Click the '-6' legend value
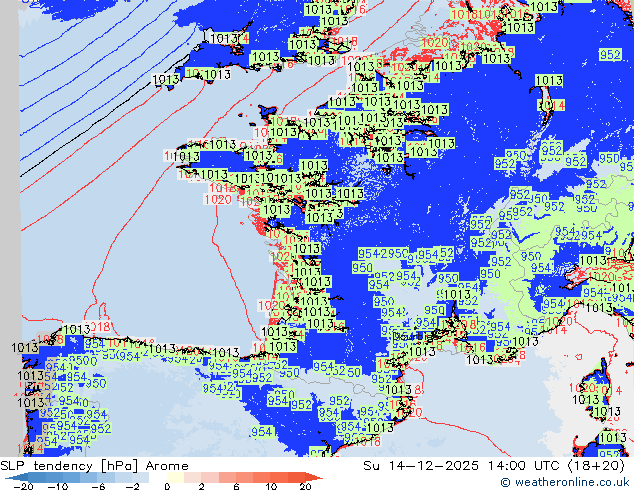 pyautogui.click(x=98, y=486)
